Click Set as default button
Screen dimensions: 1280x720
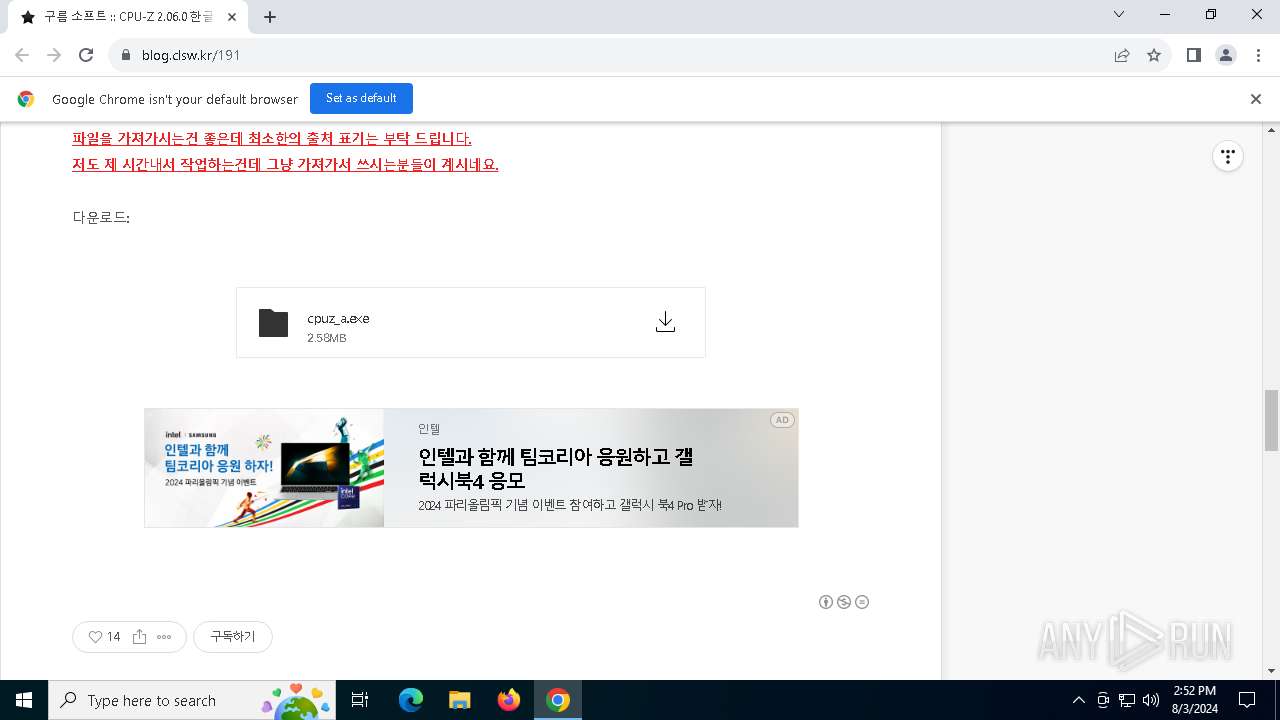click(x=361, y=98)
